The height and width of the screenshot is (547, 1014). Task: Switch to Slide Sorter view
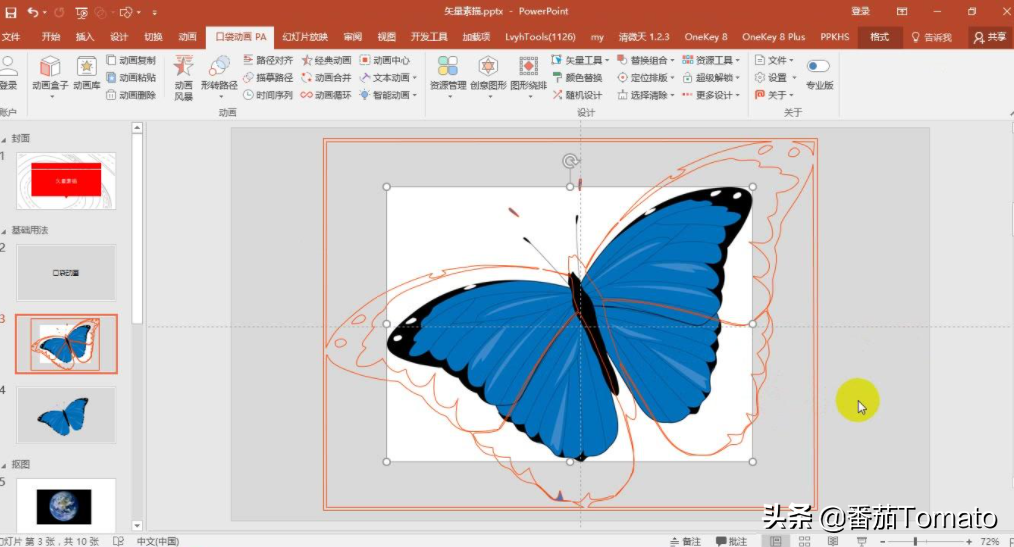click(804, 541)
